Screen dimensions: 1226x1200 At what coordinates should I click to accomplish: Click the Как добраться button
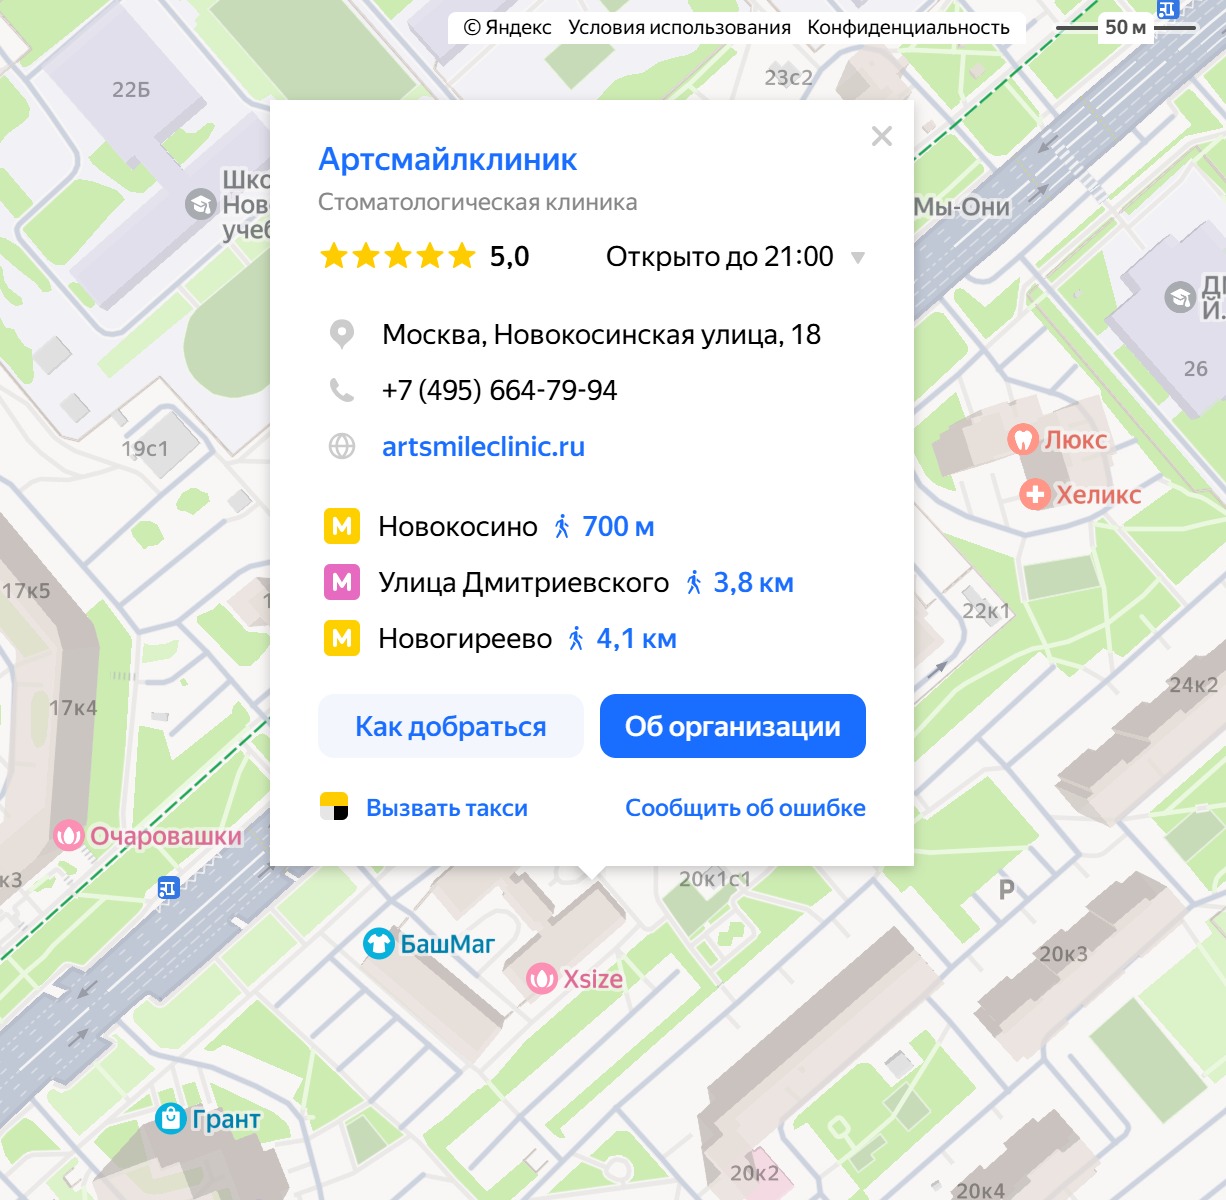click(x=451, y=726)
